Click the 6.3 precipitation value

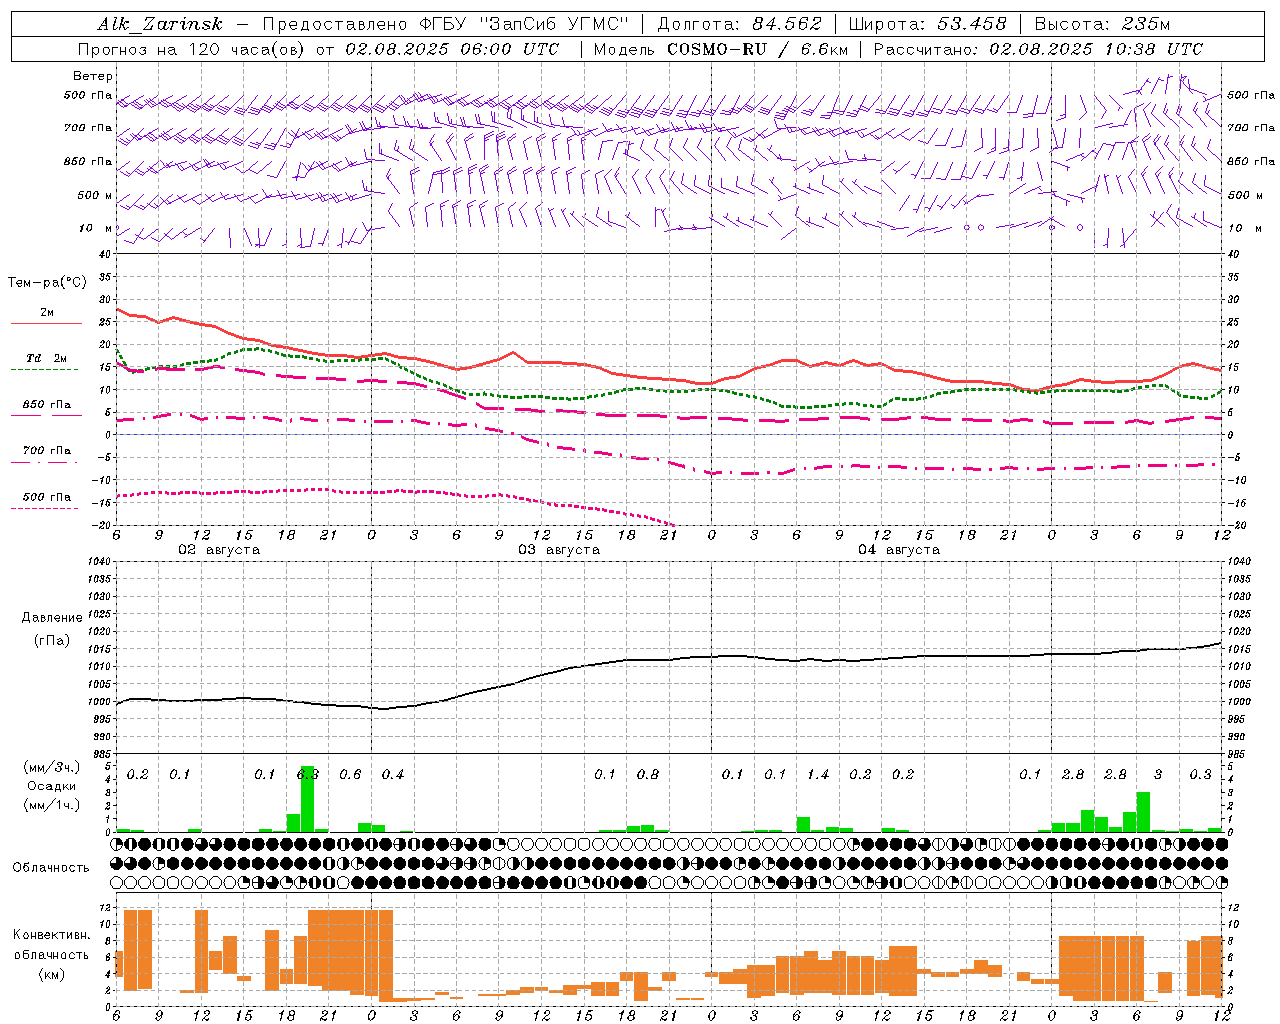coord(308,774)
